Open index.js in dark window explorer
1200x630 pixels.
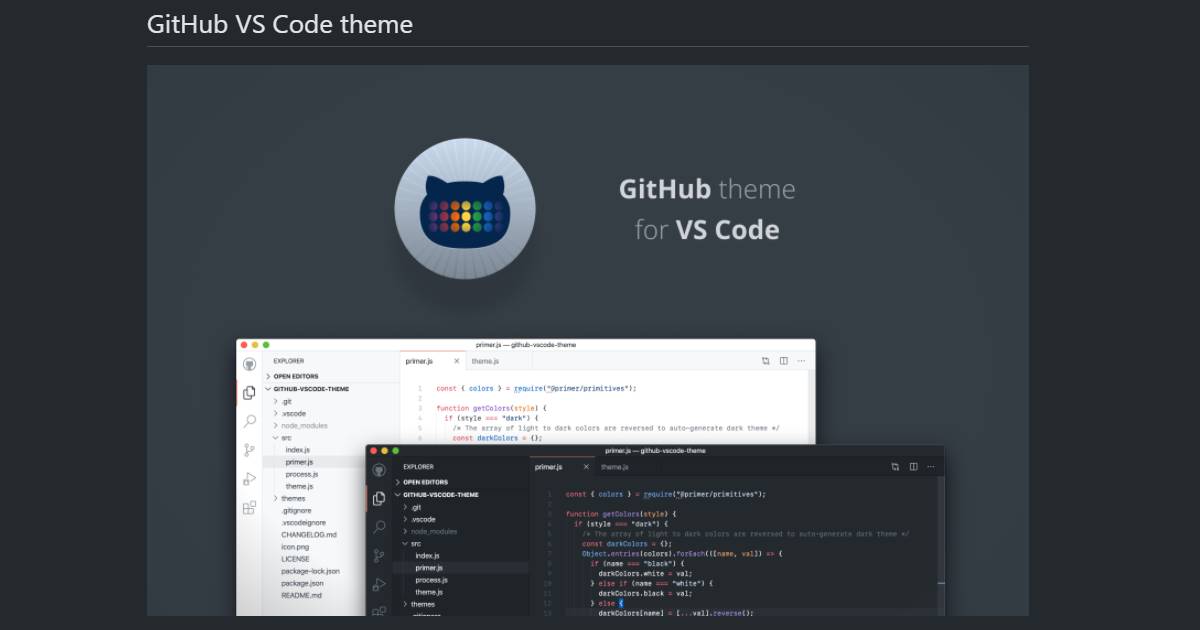click(427, 555)
